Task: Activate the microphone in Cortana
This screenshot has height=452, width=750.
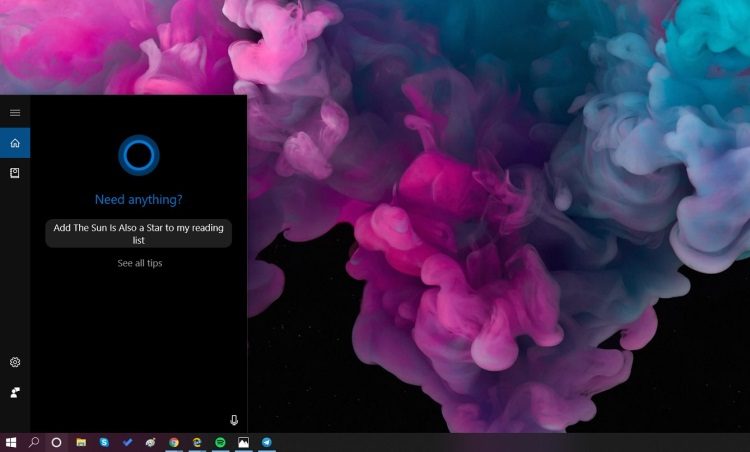Action: click(234, 420)
